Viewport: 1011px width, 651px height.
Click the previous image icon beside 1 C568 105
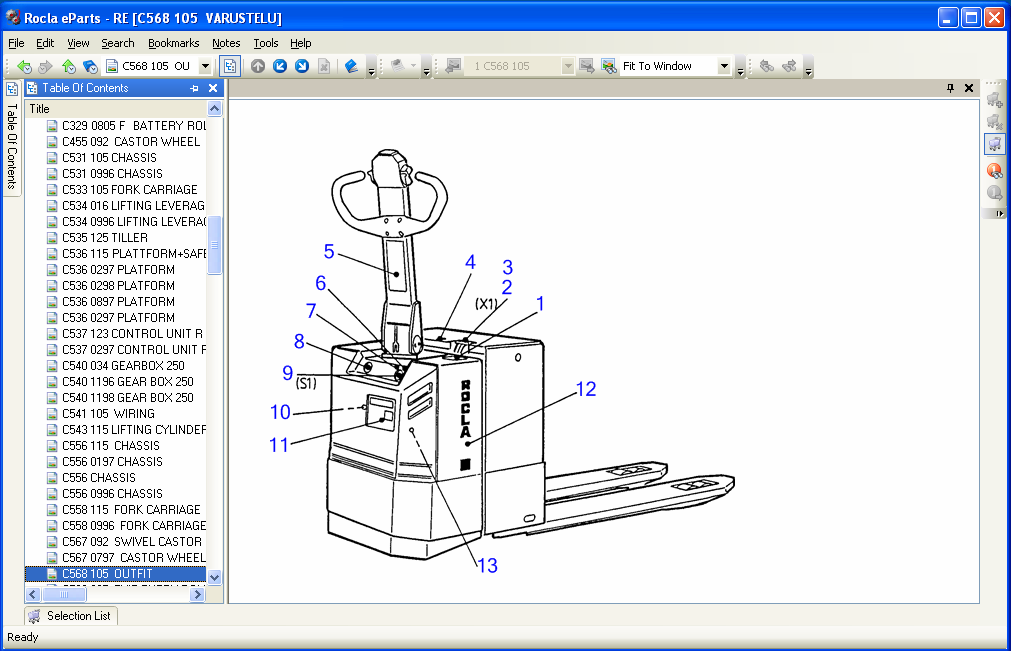[x=454, y=66]
